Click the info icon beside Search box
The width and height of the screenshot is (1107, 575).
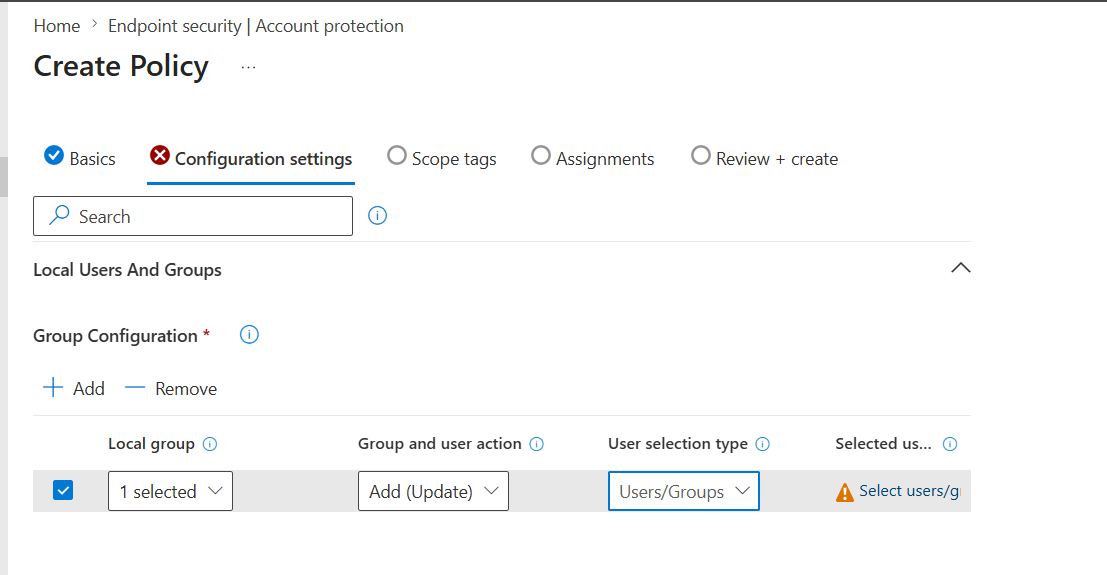click(377, 215)
